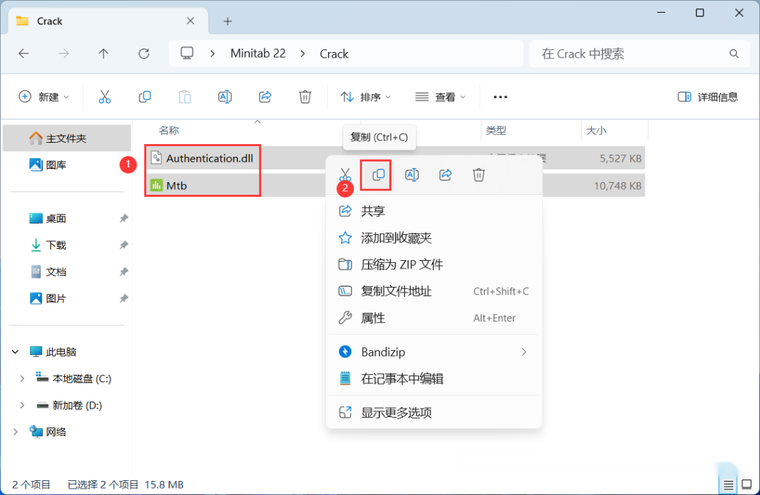
Task: Click the Cut scissors icon in the context menu
Action: (x=345, y=175)
